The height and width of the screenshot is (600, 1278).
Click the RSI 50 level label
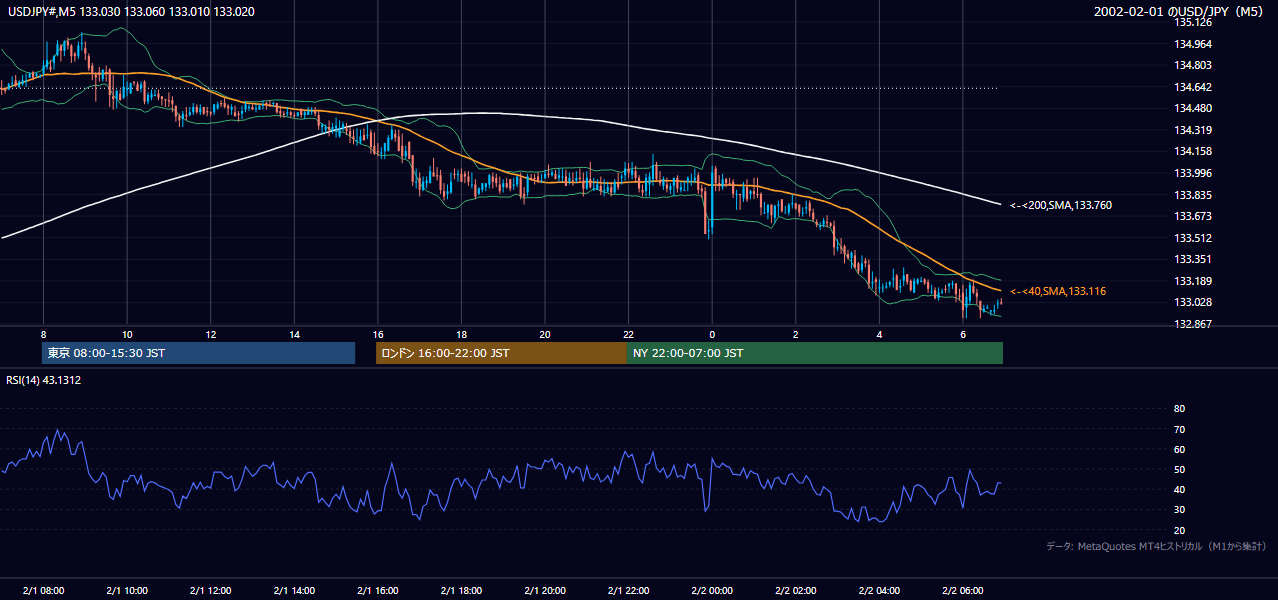[1180, 469]
